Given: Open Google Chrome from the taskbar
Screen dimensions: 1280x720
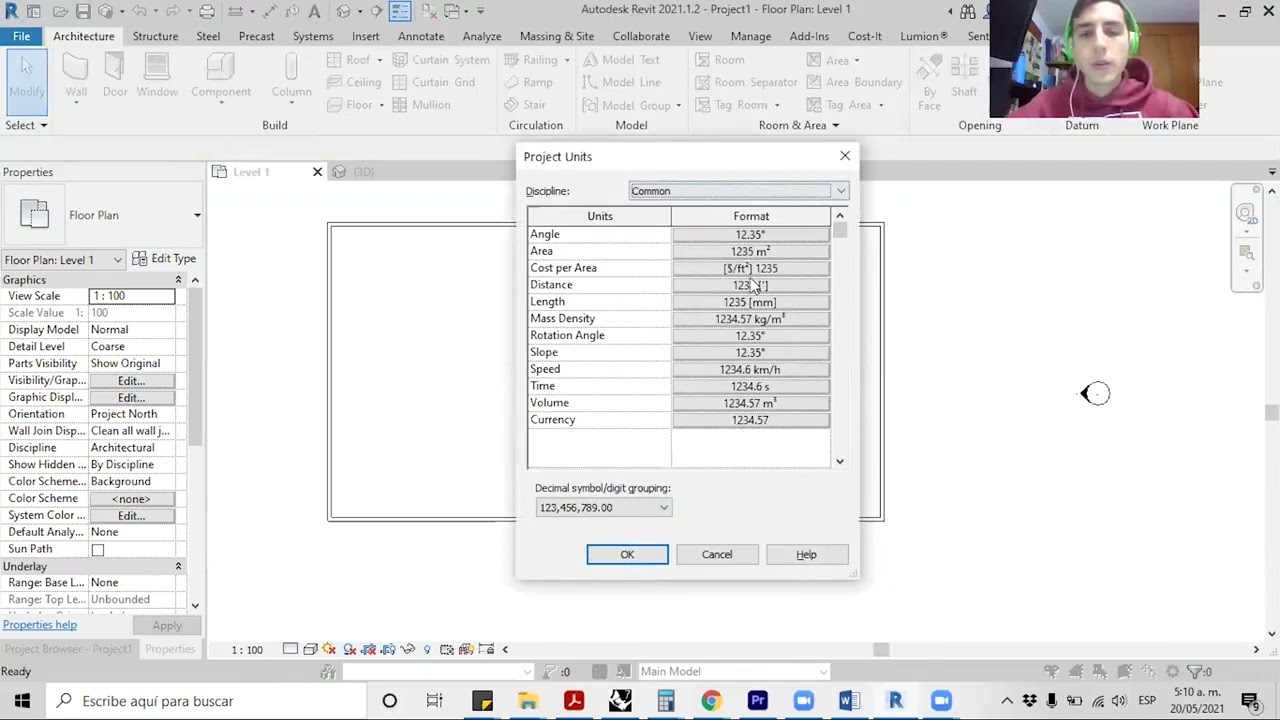Looking at the screenshot, I should tap(711, 701).
